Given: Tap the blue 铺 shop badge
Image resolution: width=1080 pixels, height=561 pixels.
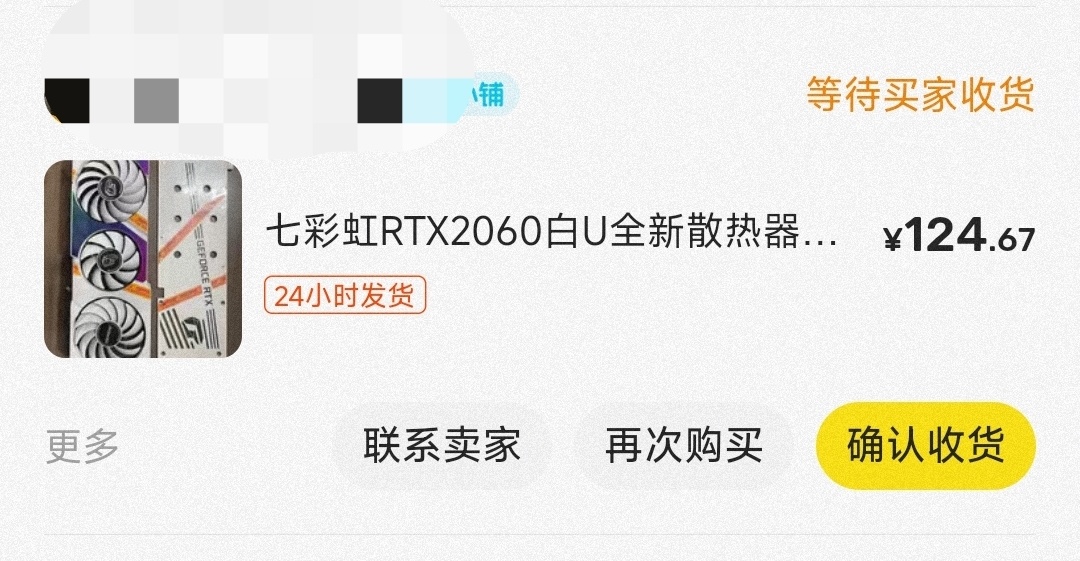Looking at the screenshot, I should pos(490,94).
